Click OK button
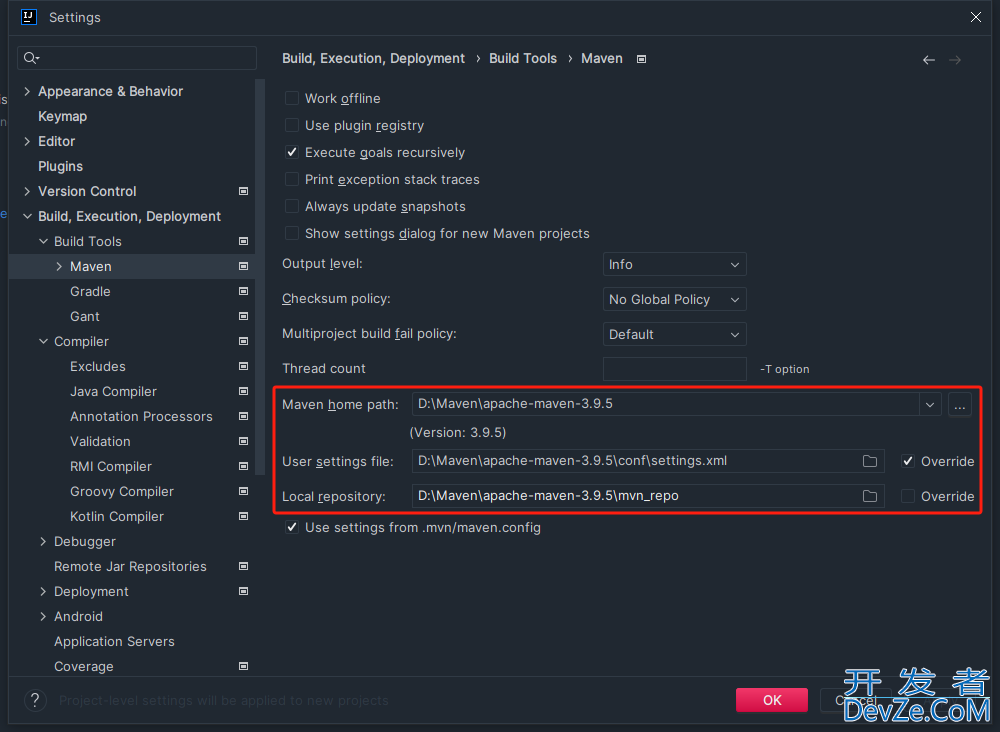 click(772, 700)
